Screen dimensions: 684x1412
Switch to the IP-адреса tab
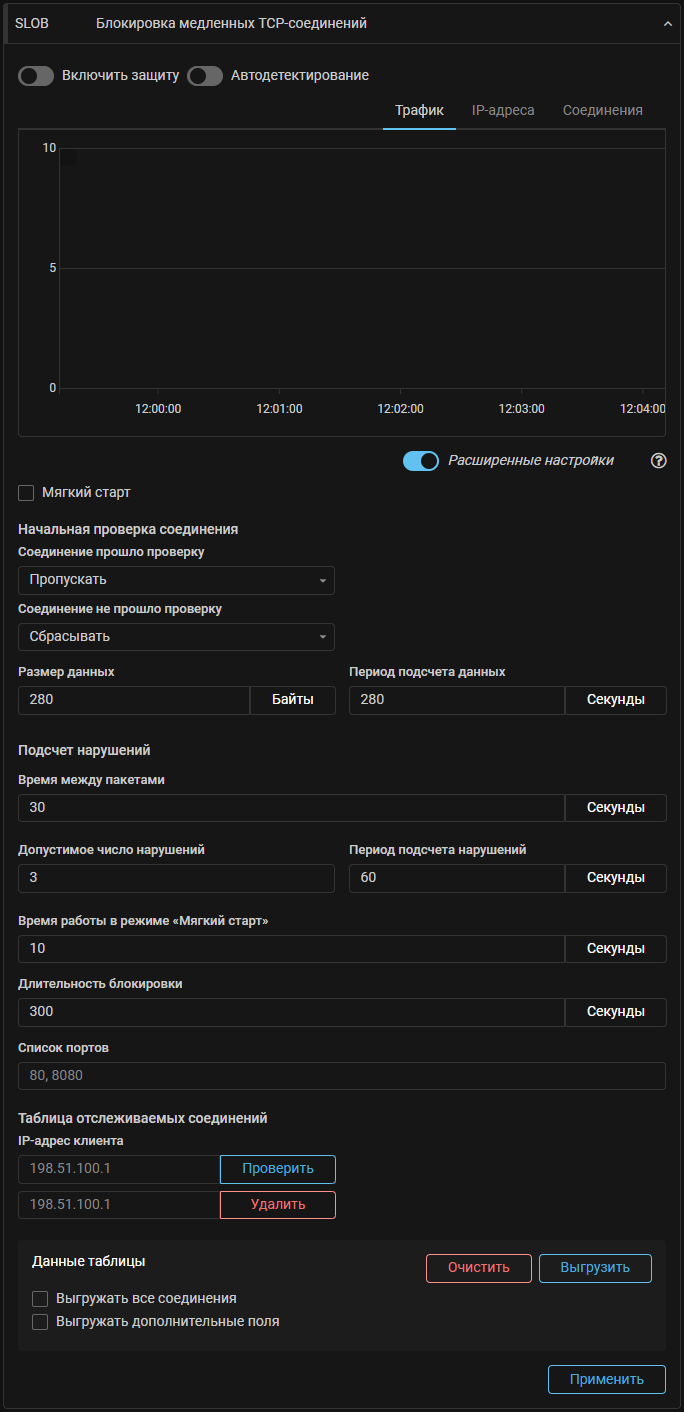coord(503,111)
